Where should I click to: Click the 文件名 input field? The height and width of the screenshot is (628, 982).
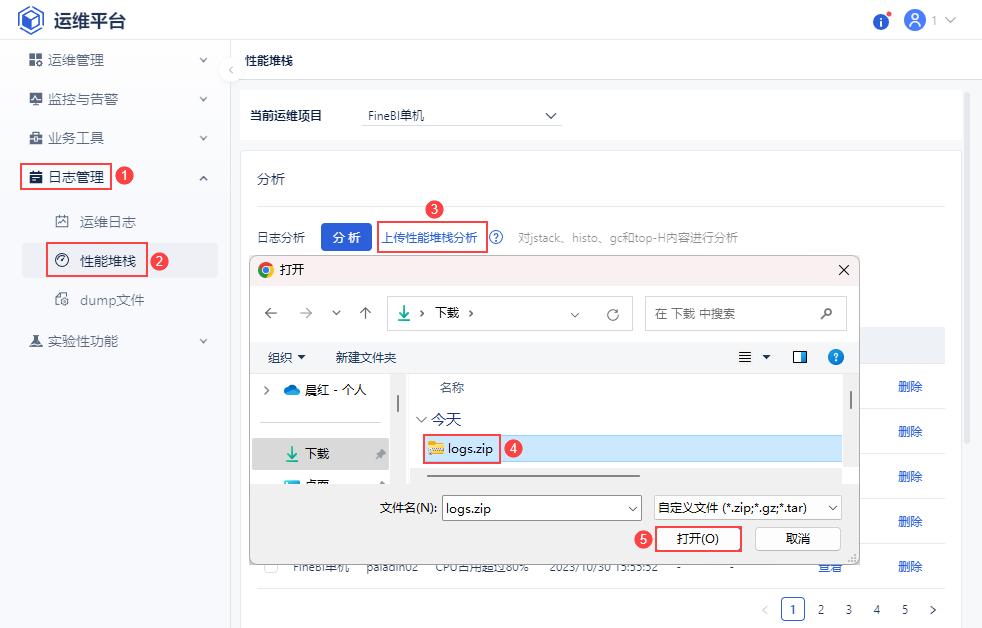click(x=542, y=508)
